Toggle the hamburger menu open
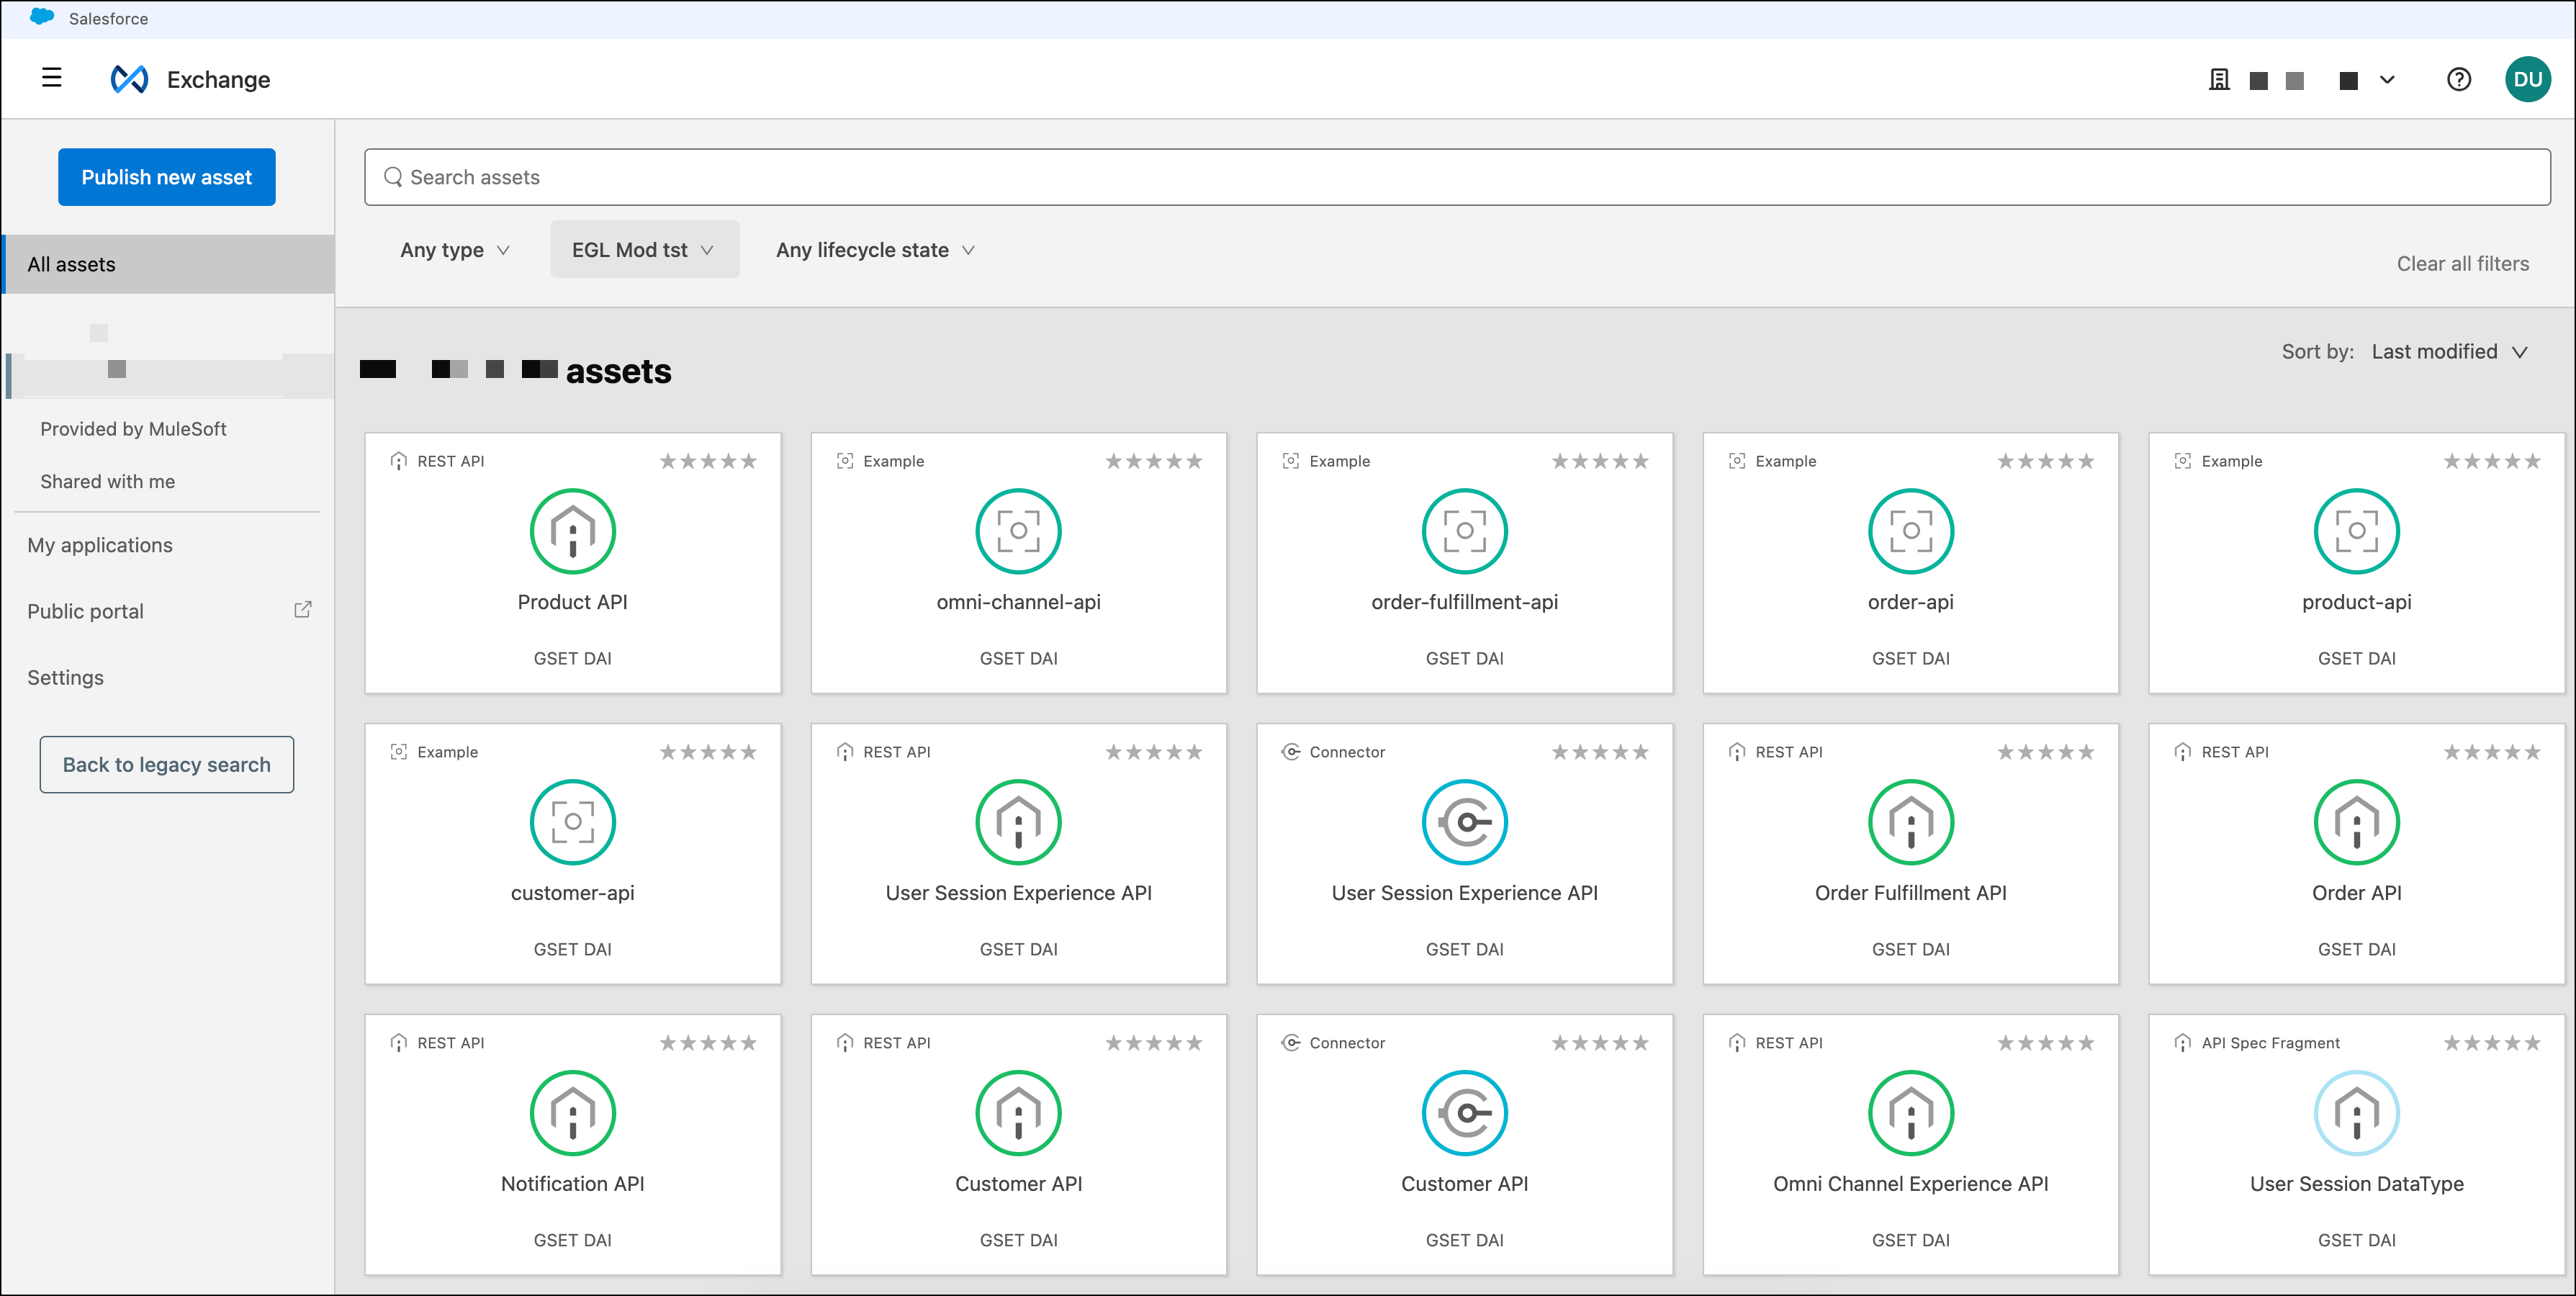The image size is (2576, 1296). click(51, 78)
